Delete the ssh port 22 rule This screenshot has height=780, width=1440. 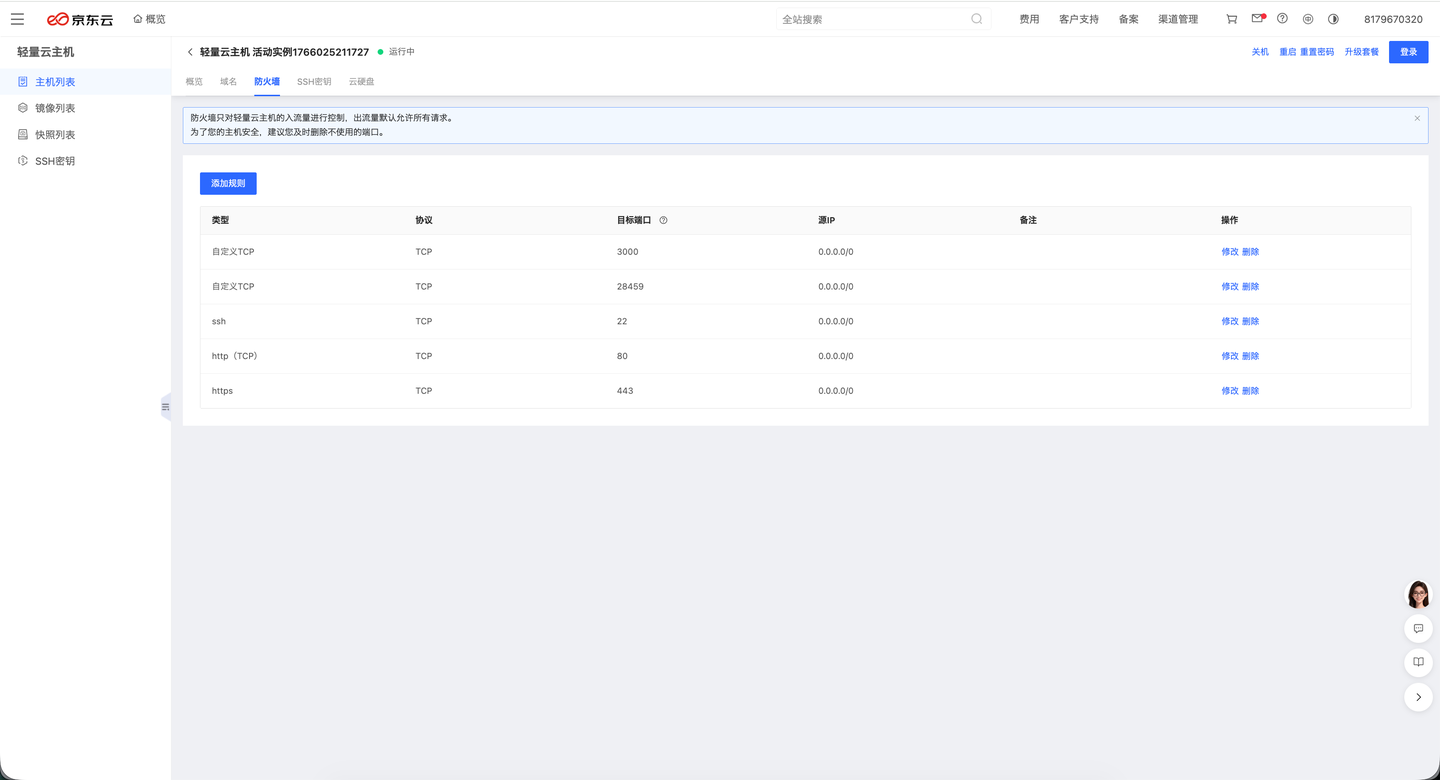point(1250,321)
